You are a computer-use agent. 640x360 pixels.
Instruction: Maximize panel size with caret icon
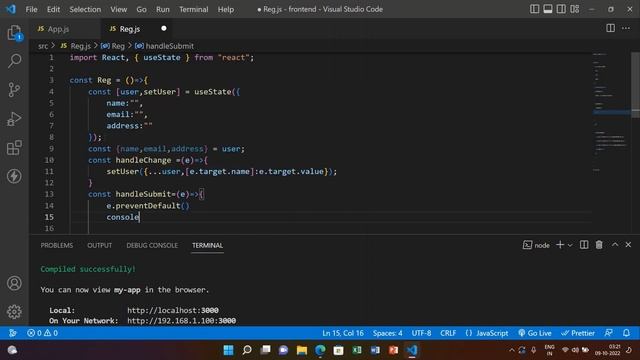[x=615, y=244]
